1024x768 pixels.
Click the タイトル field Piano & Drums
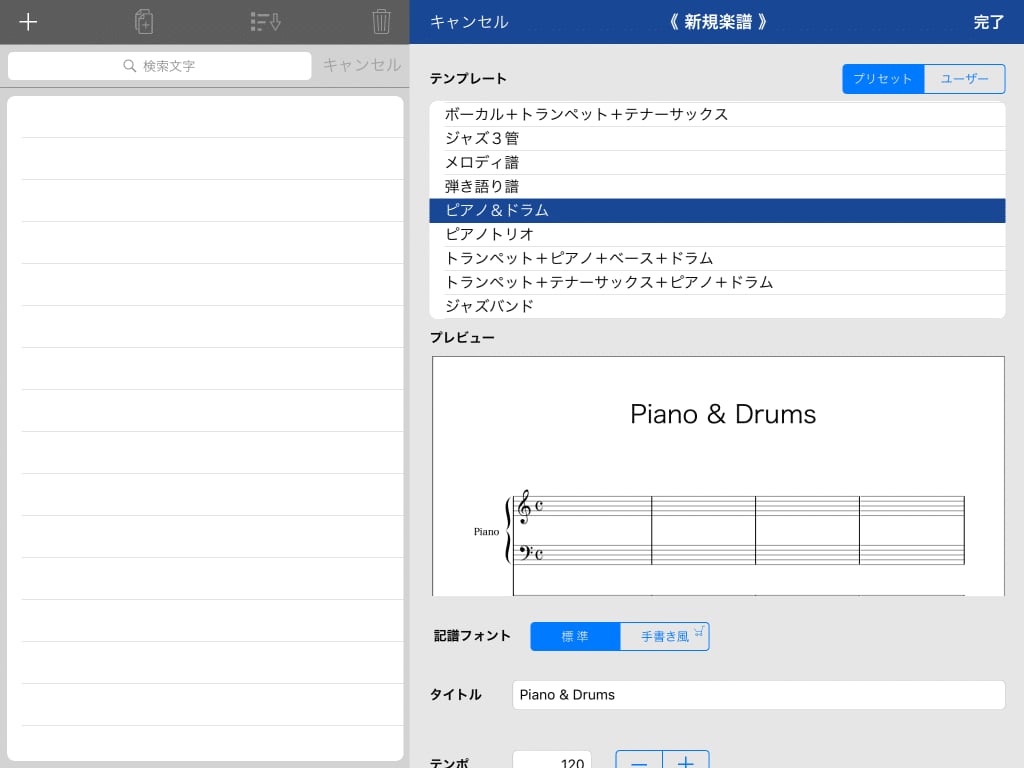[x=758, y=695]
